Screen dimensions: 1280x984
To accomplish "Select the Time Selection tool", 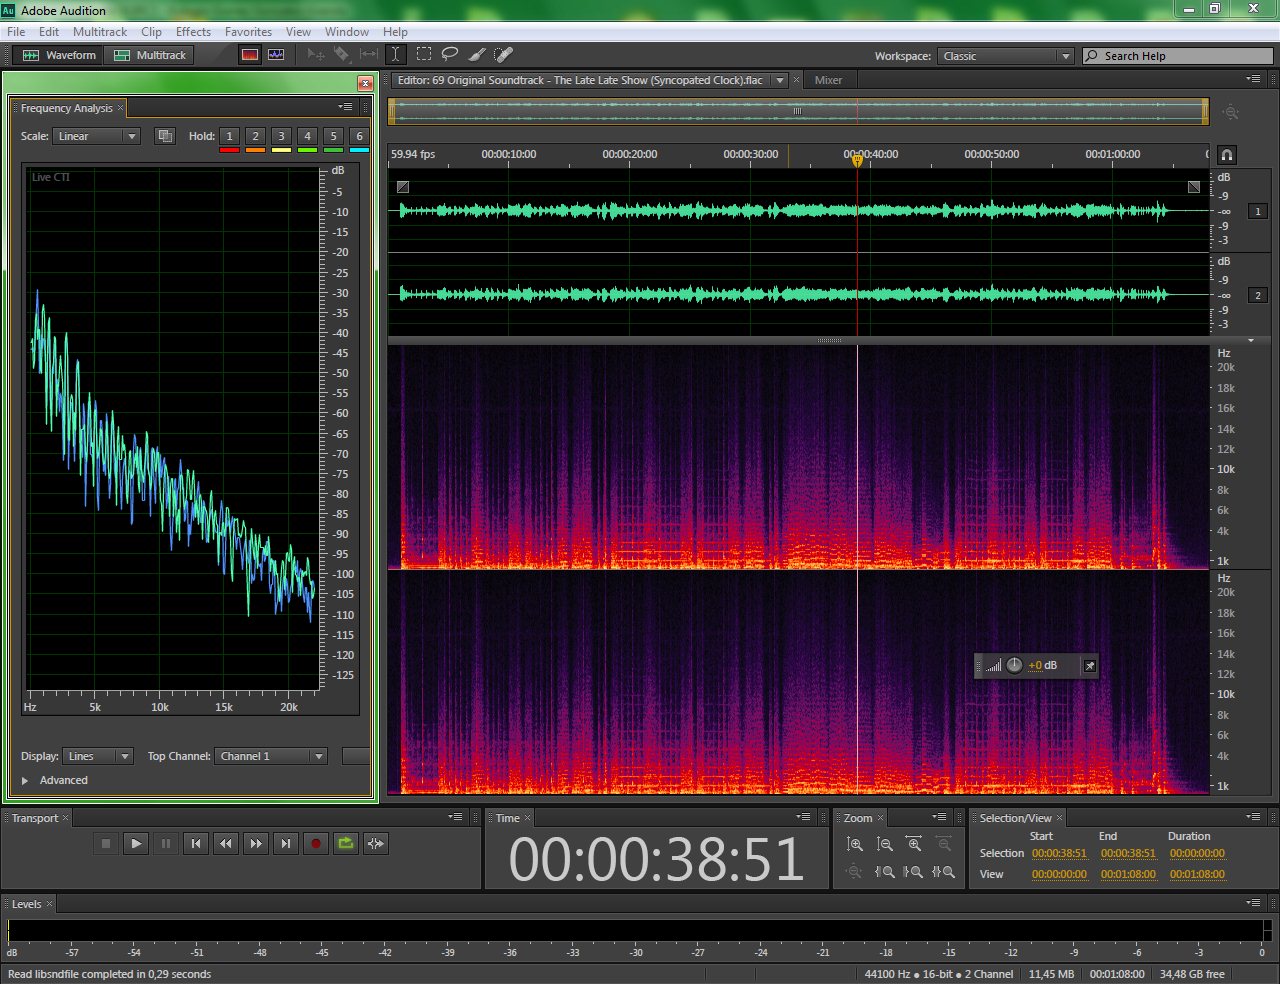I will point(396,55).
